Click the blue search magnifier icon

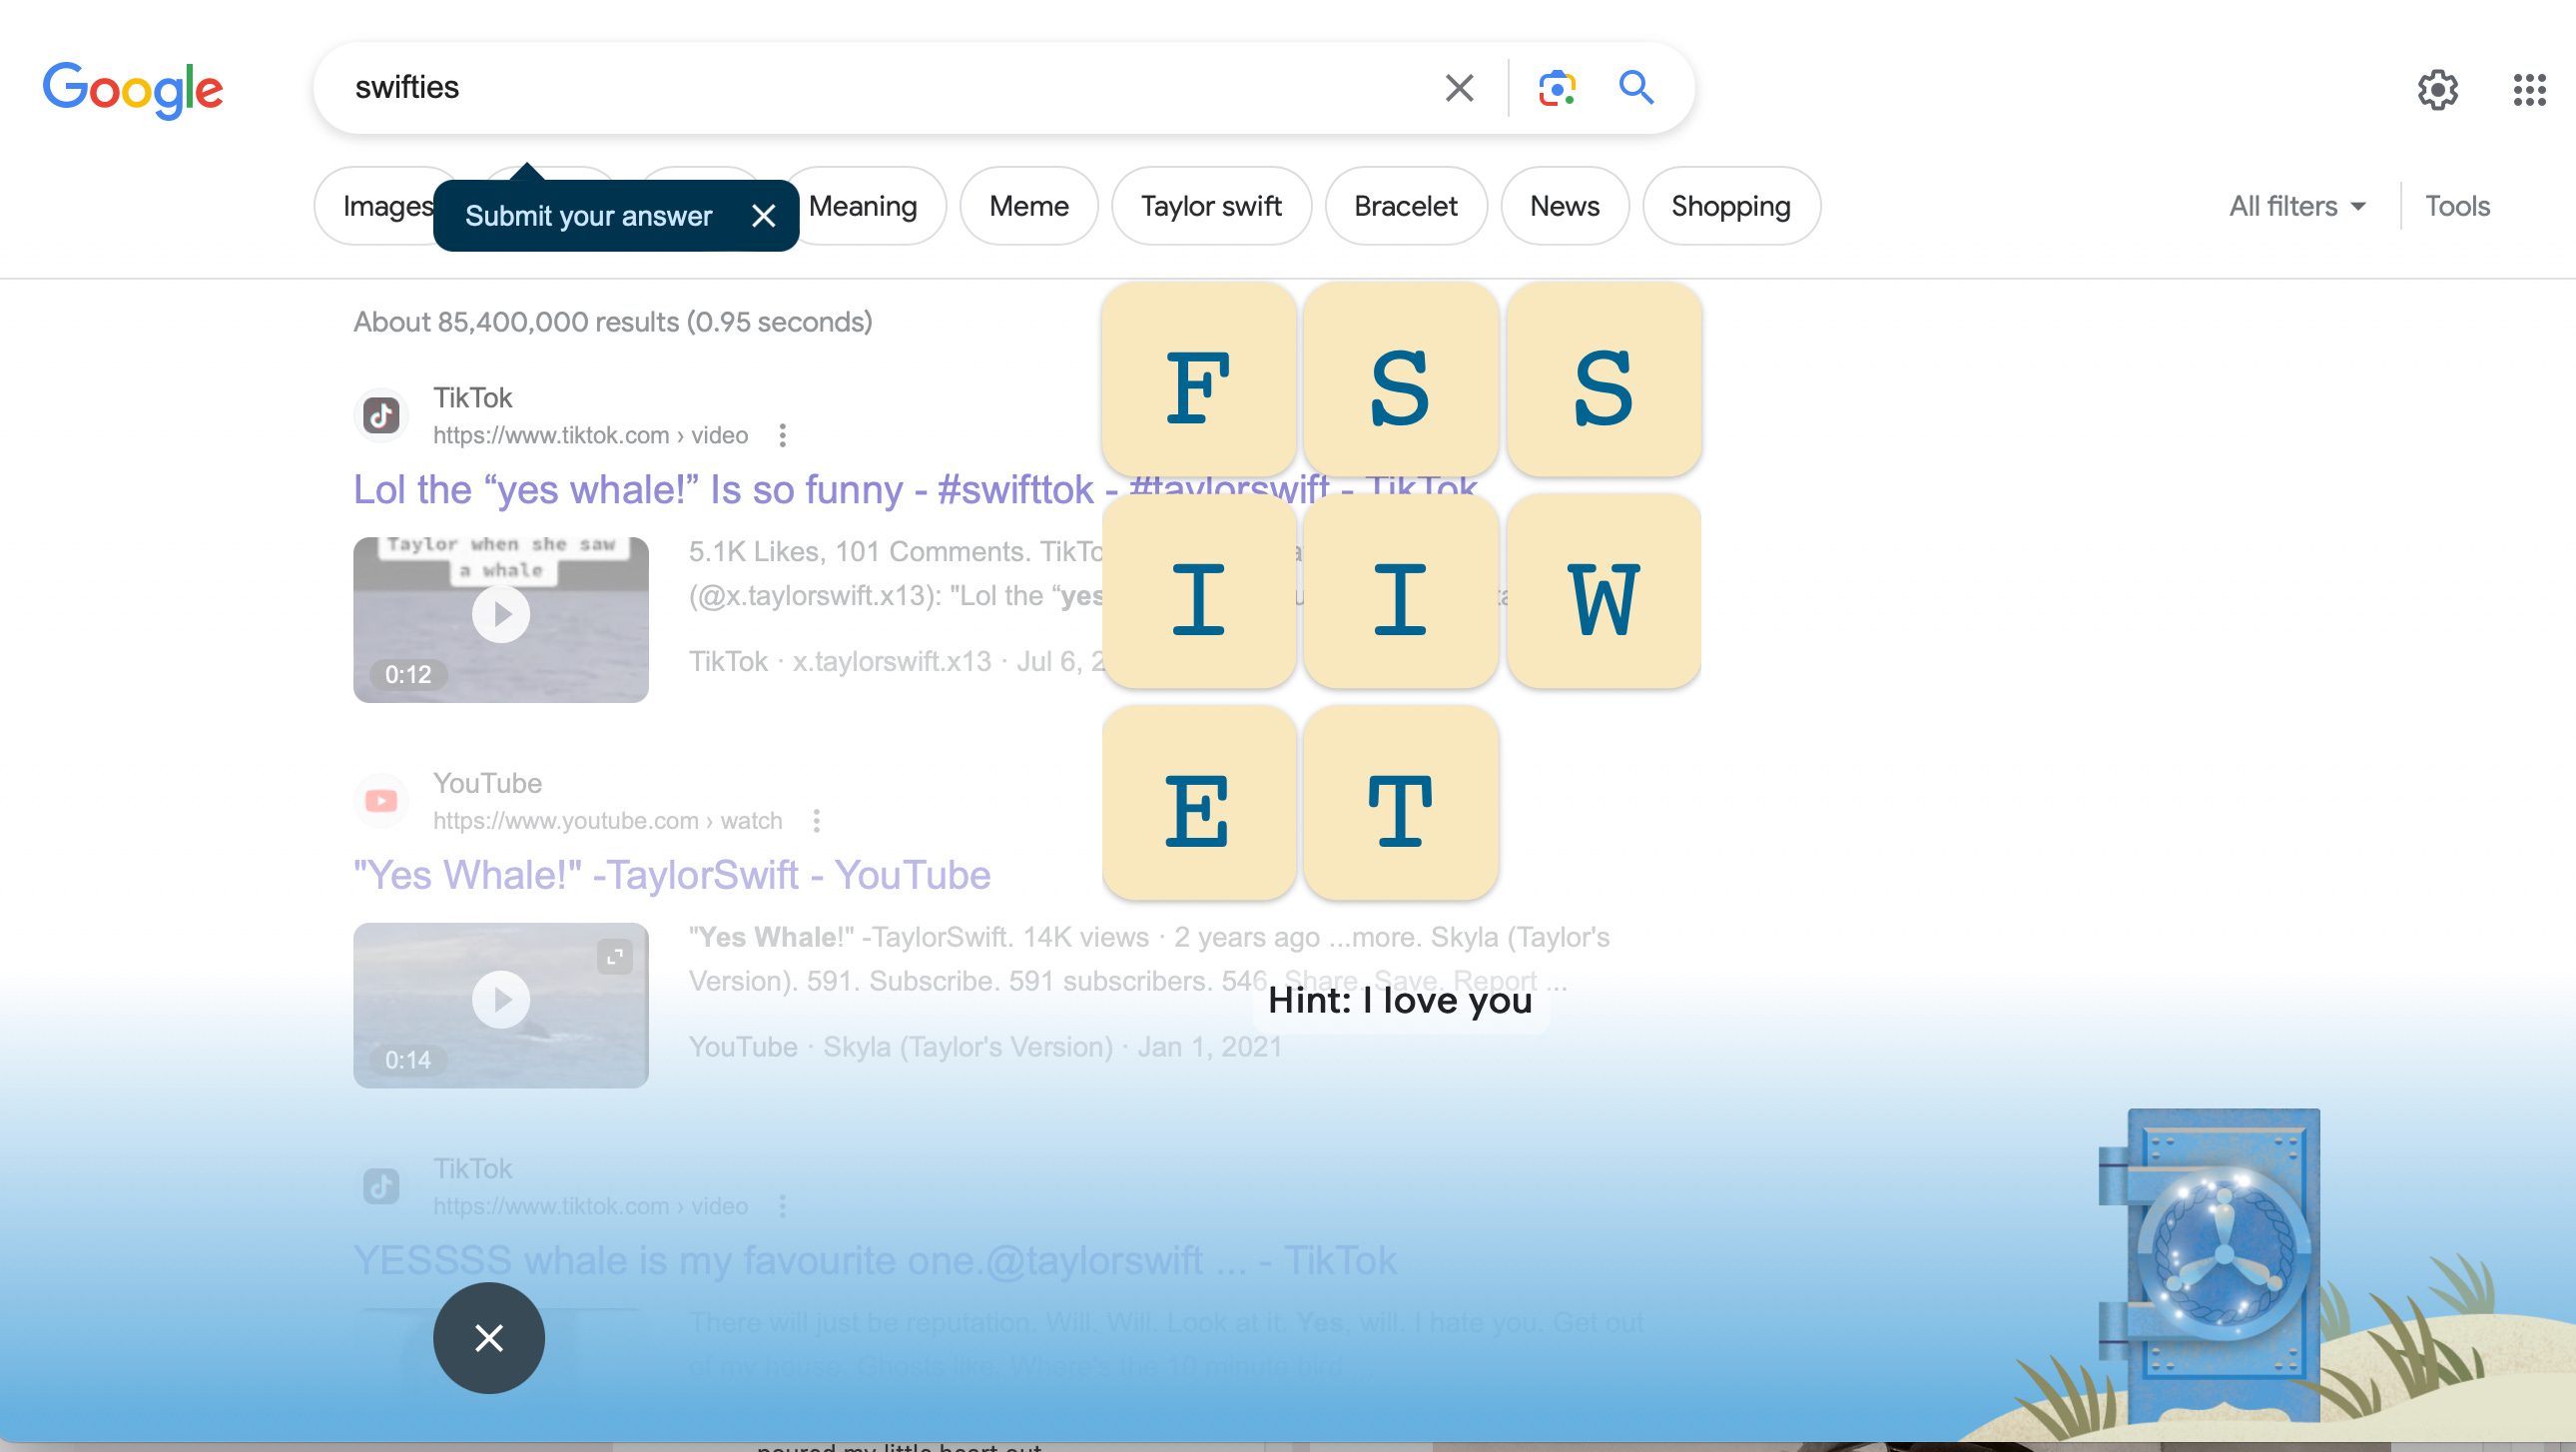(1636, 88)
